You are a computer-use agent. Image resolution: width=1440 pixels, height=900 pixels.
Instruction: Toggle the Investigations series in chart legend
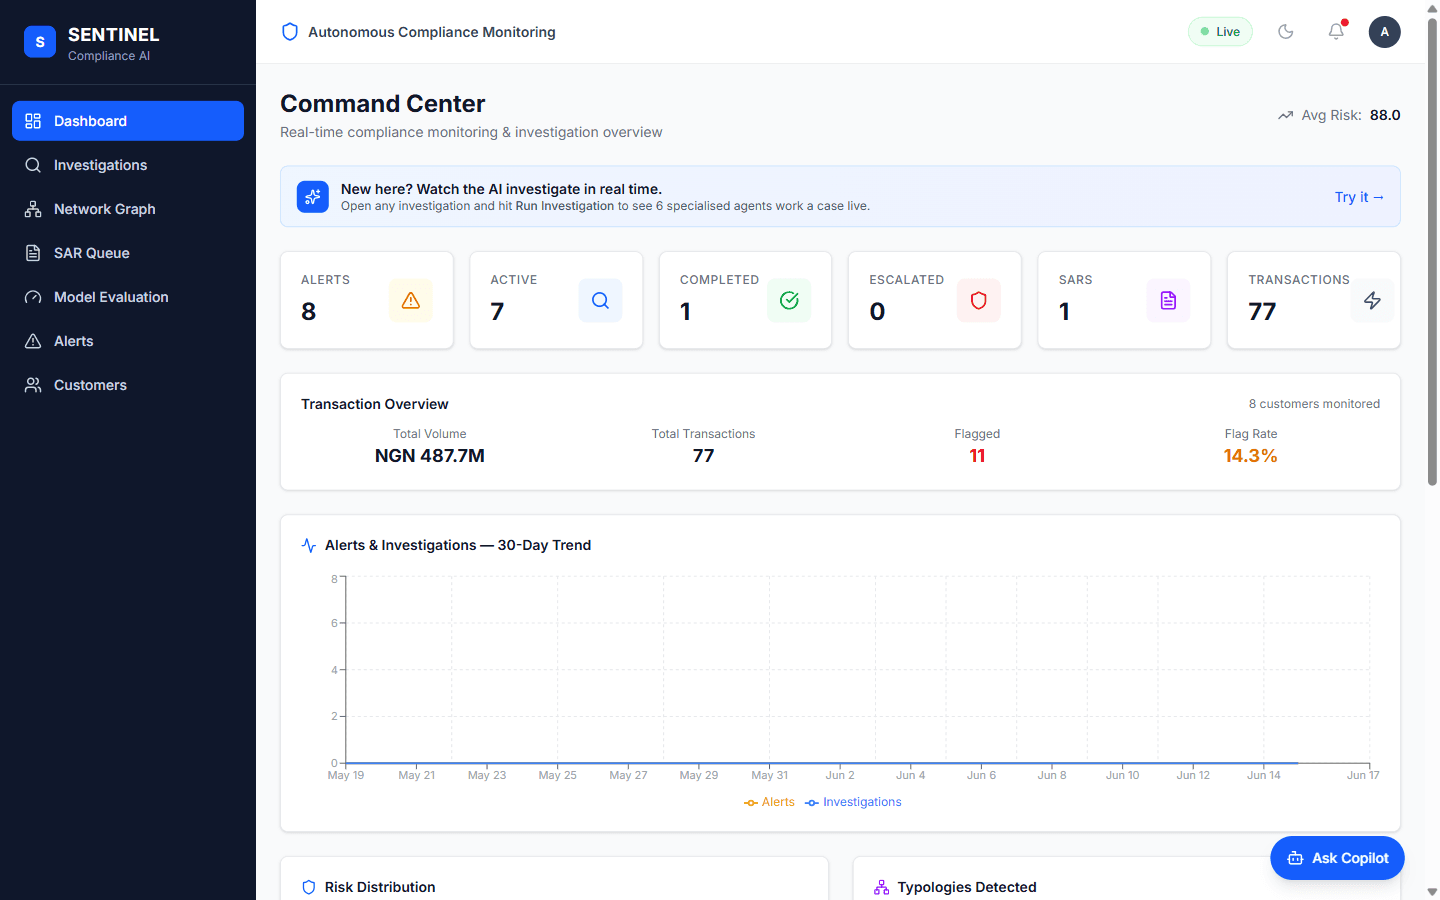[x=853, y=802]
